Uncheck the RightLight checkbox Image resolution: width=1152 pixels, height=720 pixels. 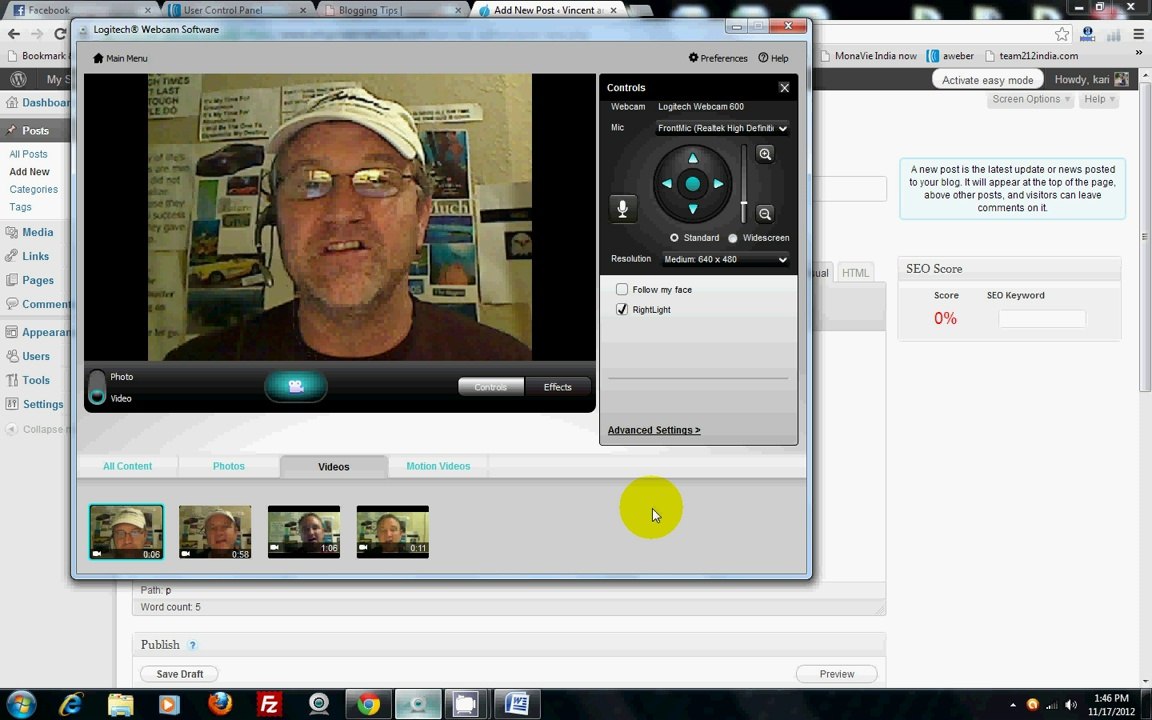tap(622, 309)
